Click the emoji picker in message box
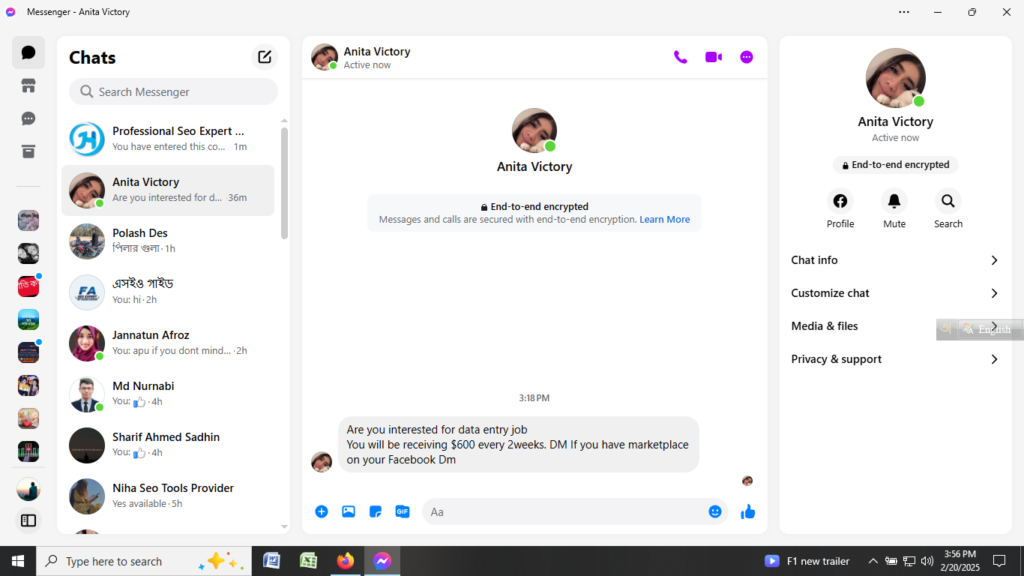The image size is (1024, 576). (715, 511)
